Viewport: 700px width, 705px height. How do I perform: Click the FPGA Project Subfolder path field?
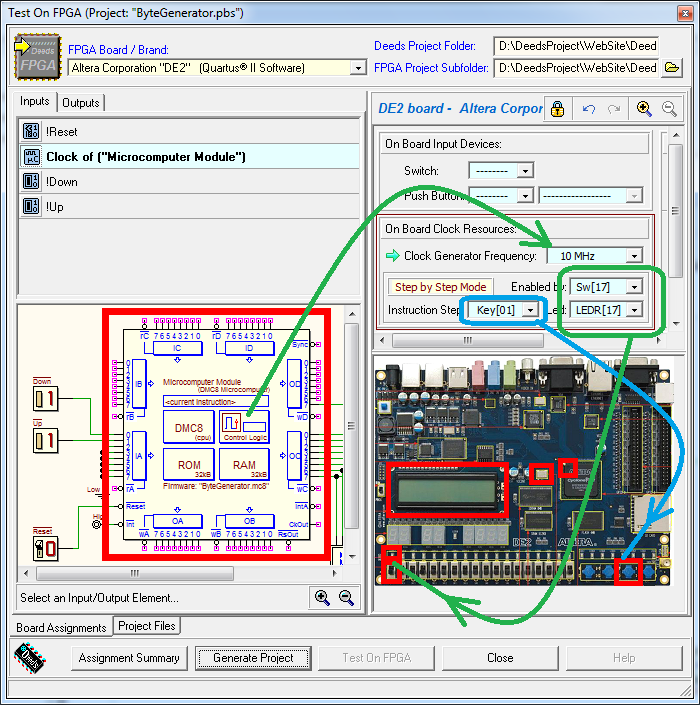pos(576,68)
